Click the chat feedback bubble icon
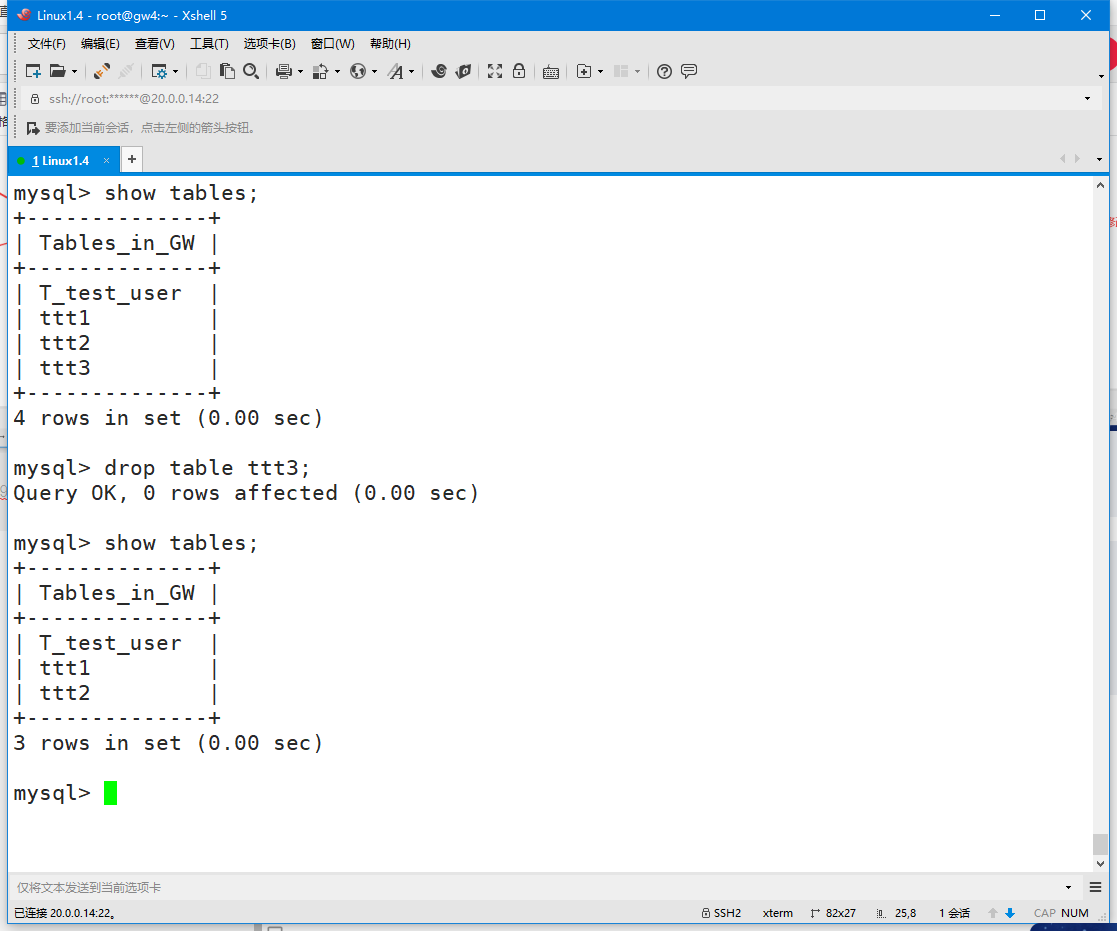The height and width of the screenshot is (931, 1117). point(689,71)
